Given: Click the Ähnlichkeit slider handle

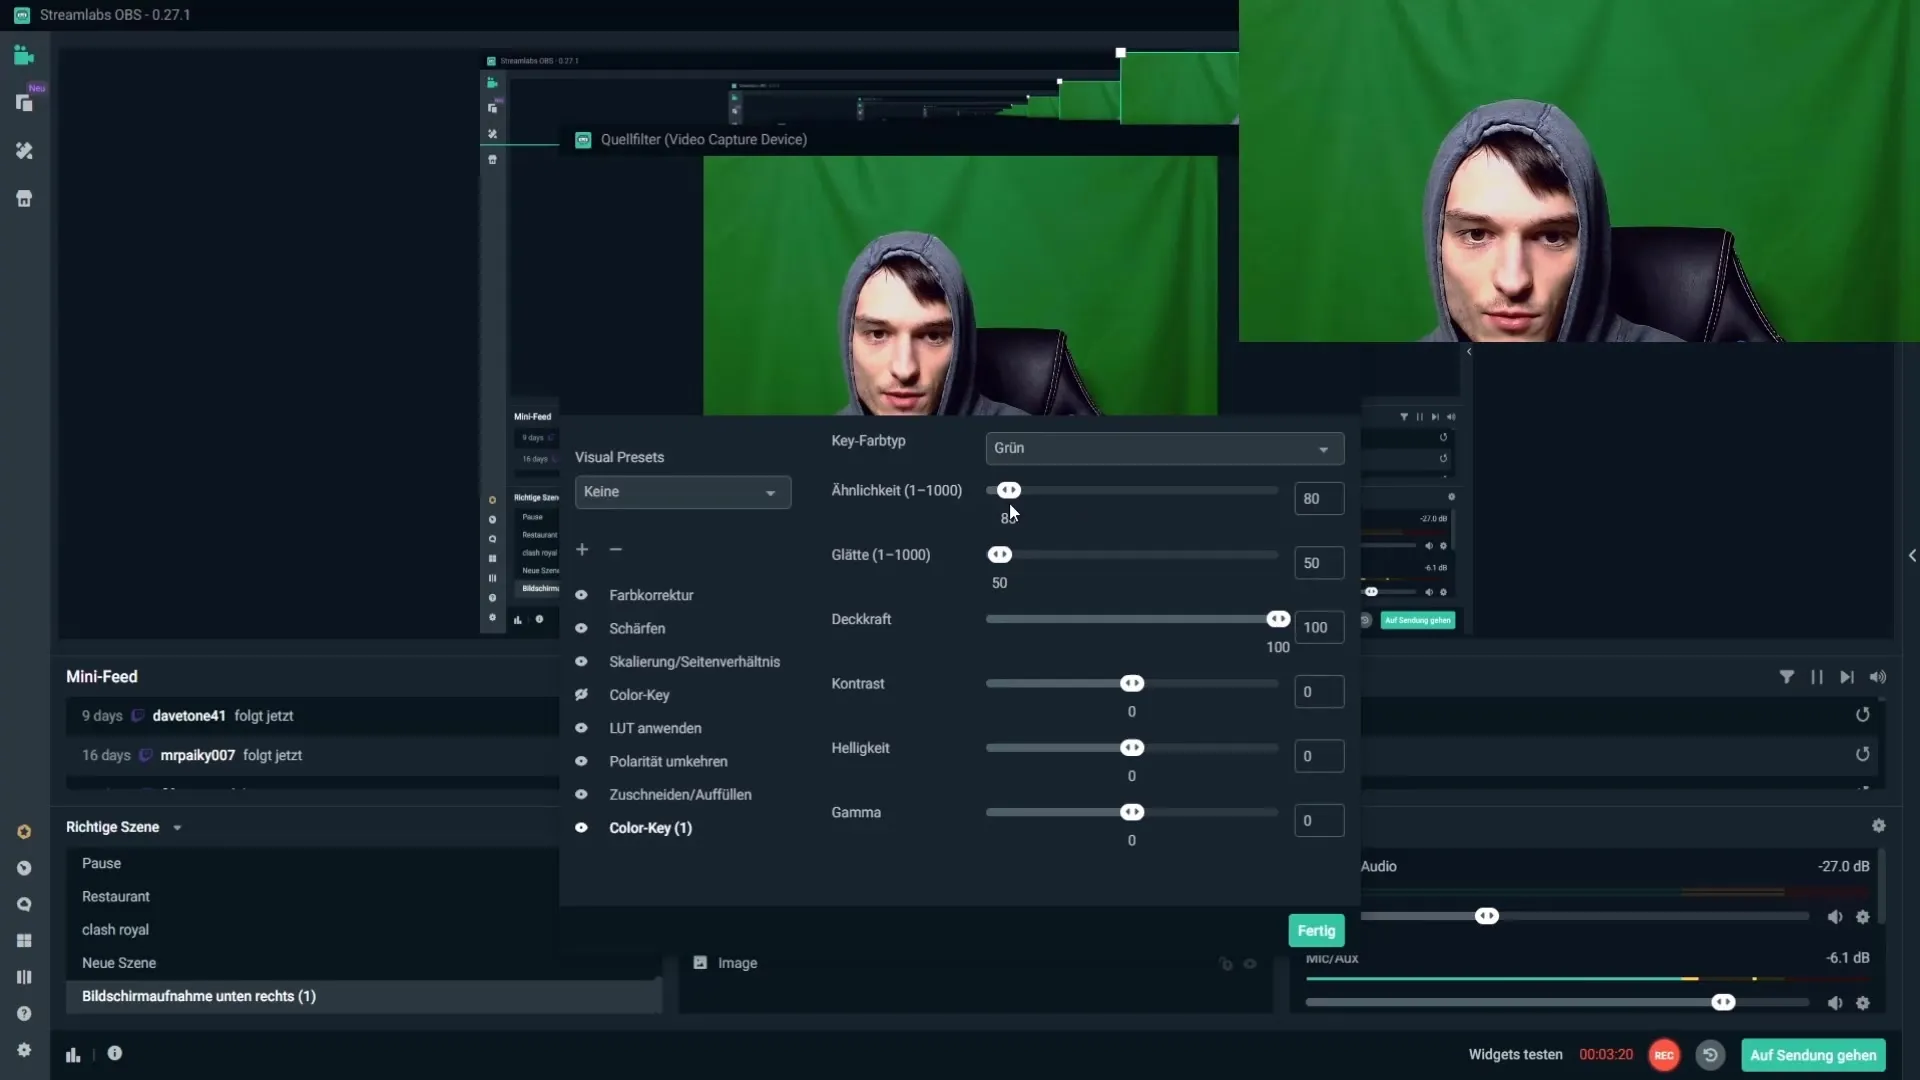Looking at the screenshot, I should tap(1009, 490).
